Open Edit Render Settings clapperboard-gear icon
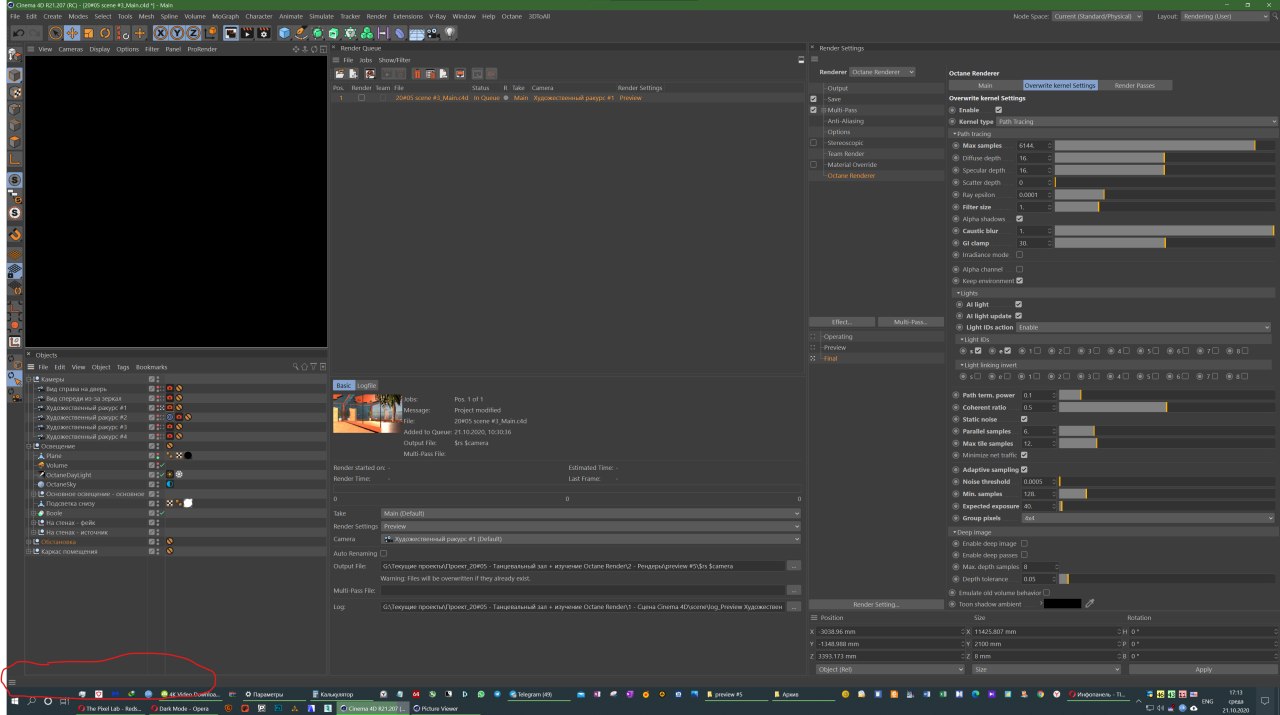 pos(264,33)
